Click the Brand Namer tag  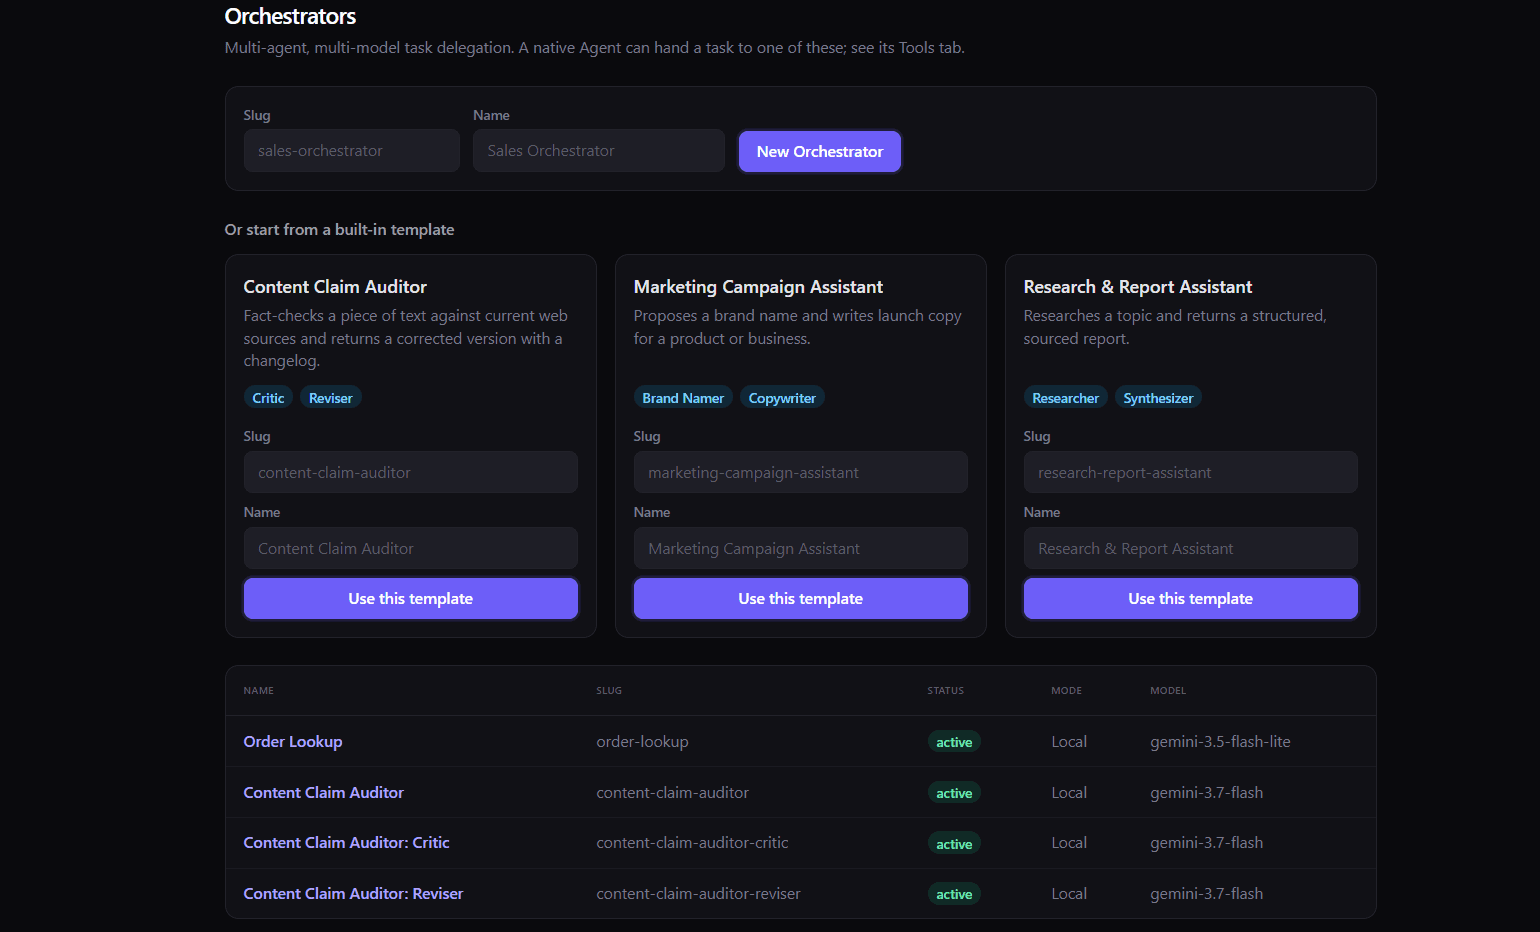(x=683, y=398)
